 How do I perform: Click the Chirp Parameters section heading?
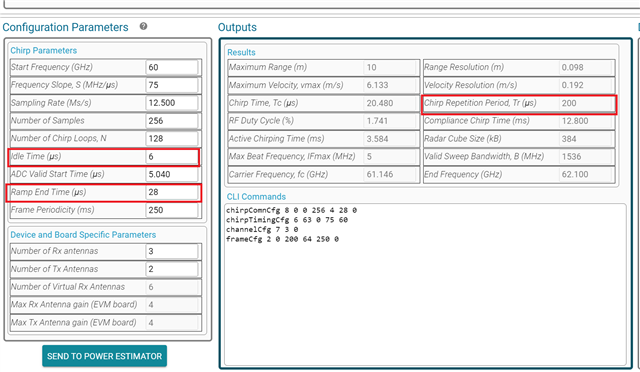pos(44,50)
